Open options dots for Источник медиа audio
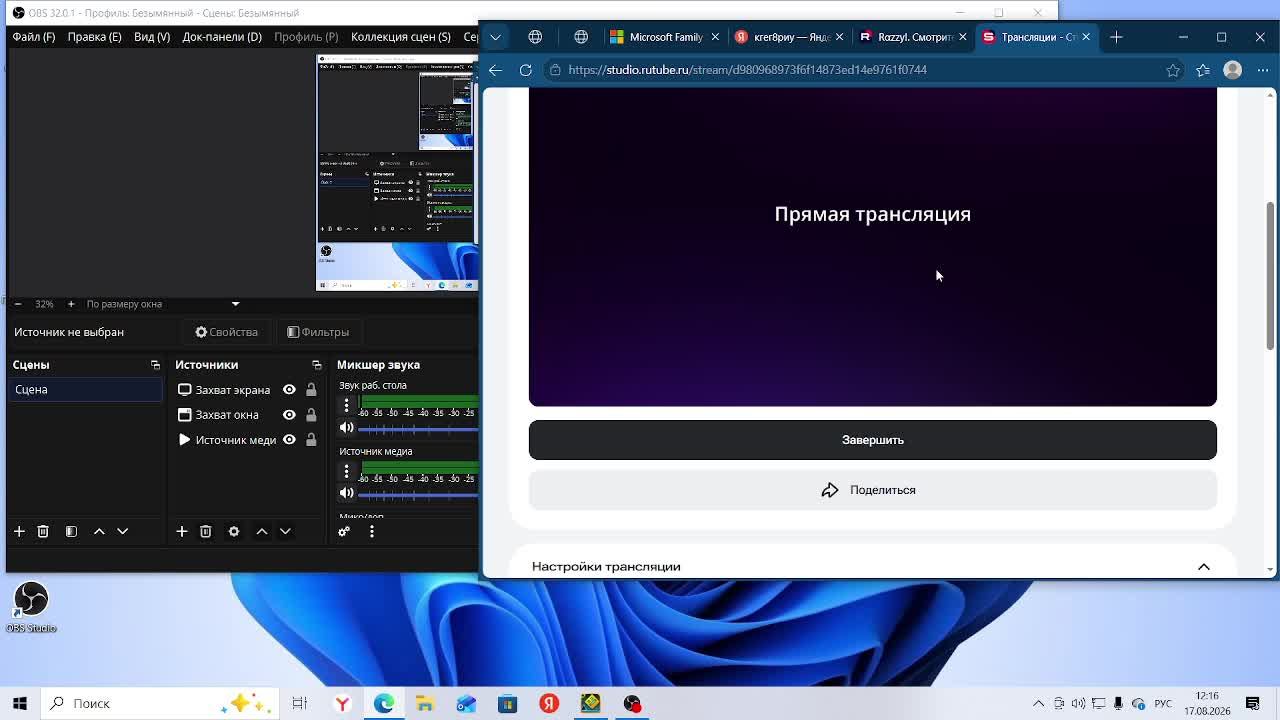Image resolution: width=1280 pixels, height=720 pixels. (347, 471)
